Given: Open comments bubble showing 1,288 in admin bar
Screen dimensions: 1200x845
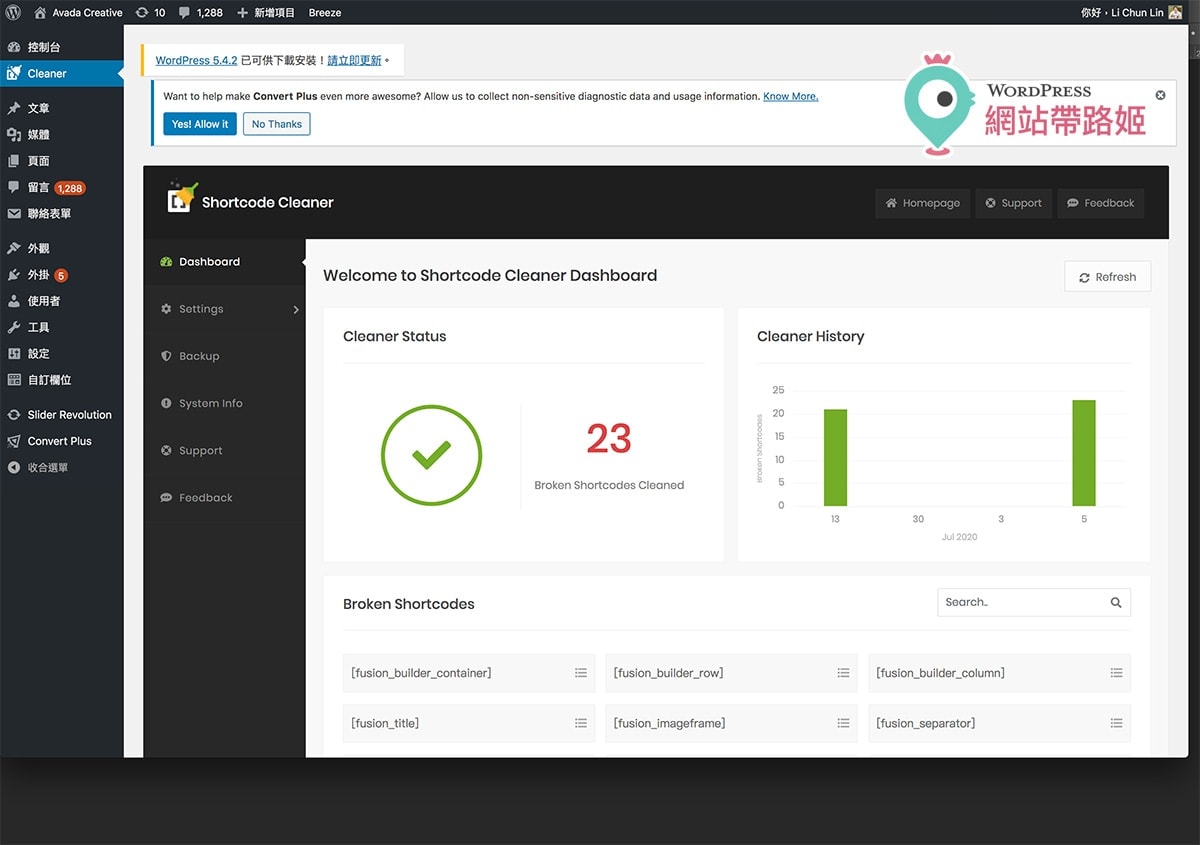Looking at the screenshot, I should click(184, 13).
